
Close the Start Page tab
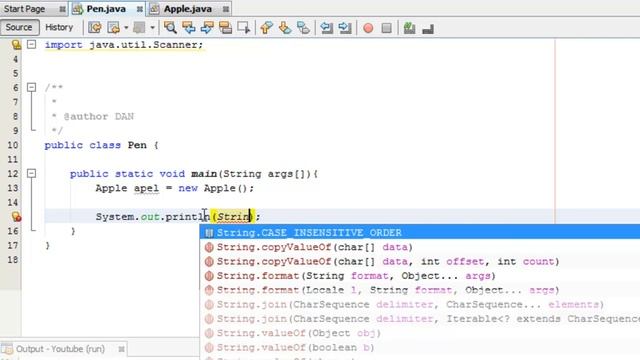[x=62, y=9]
